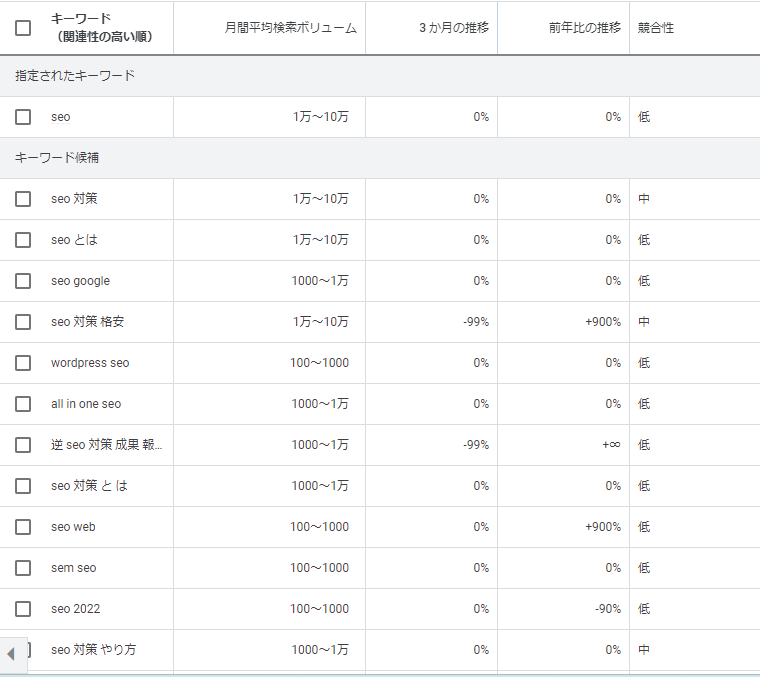This screenshot has width=760, height=677.
Task: Check the 'seo 対策' row checkbox
Action: [23, 199]
